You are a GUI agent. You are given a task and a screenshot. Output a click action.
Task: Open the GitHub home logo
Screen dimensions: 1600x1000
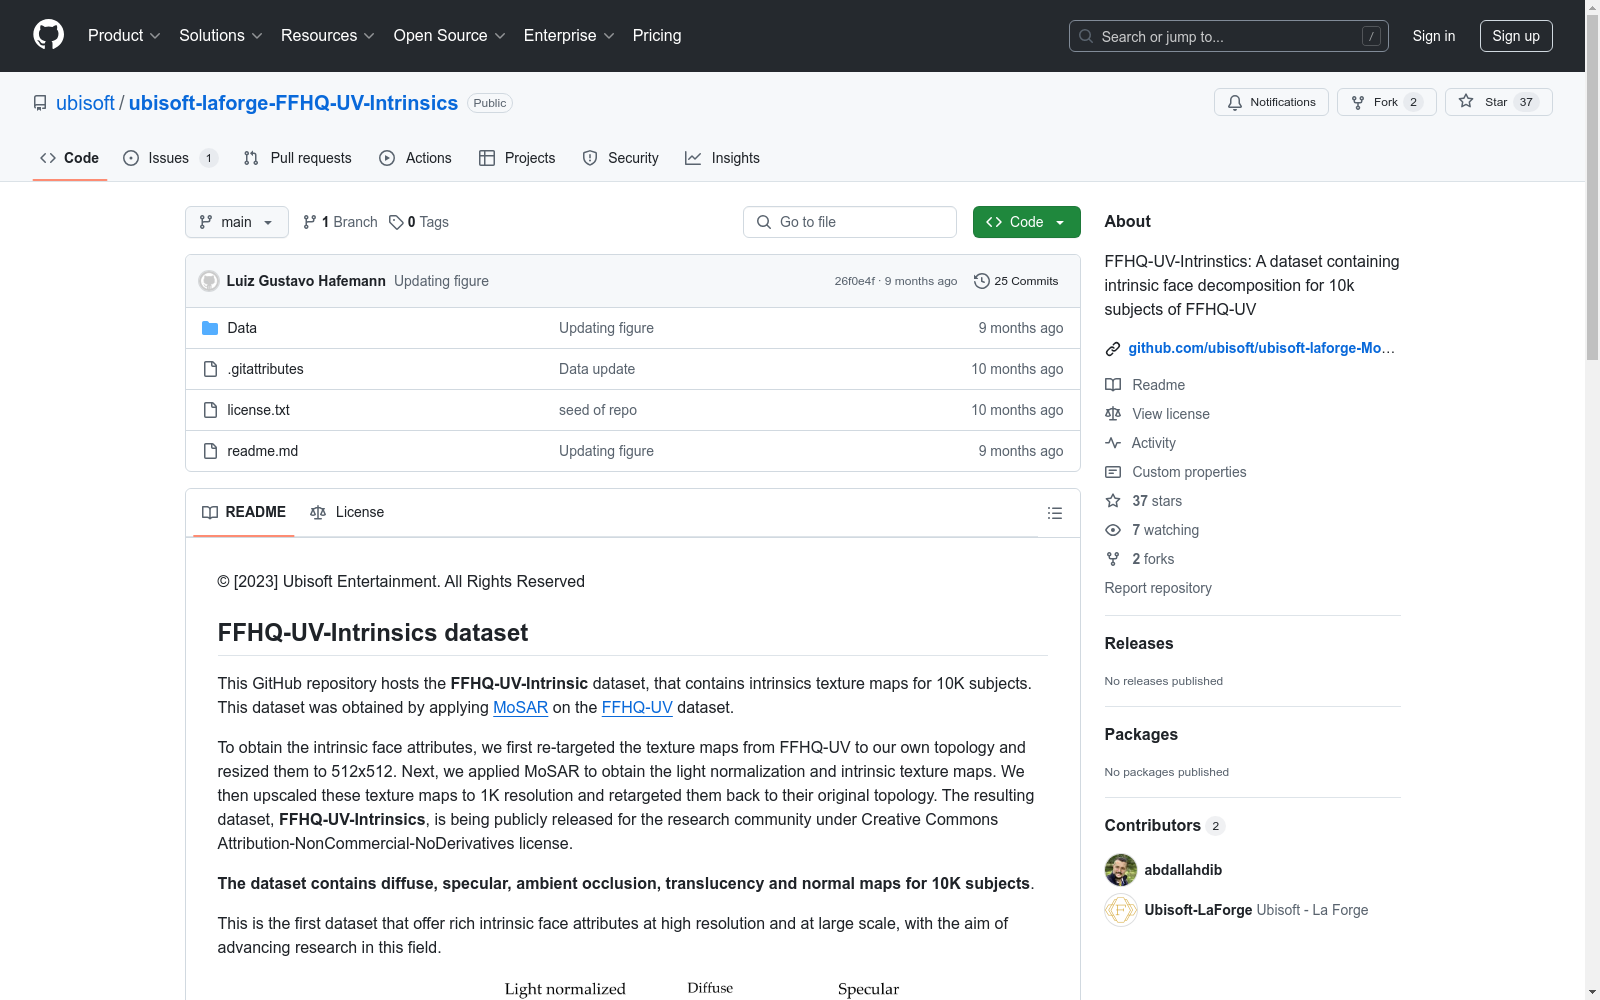48,35
